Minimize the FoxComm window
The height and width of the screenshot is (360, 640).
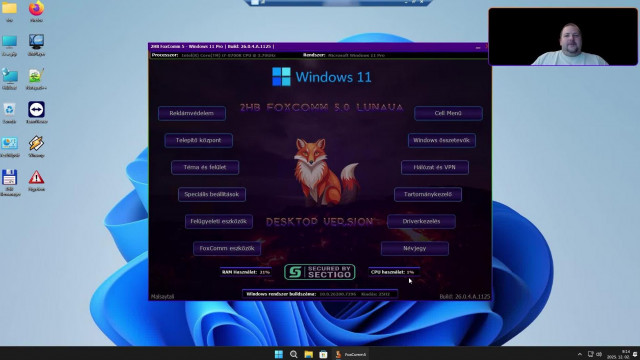point(478,47)
